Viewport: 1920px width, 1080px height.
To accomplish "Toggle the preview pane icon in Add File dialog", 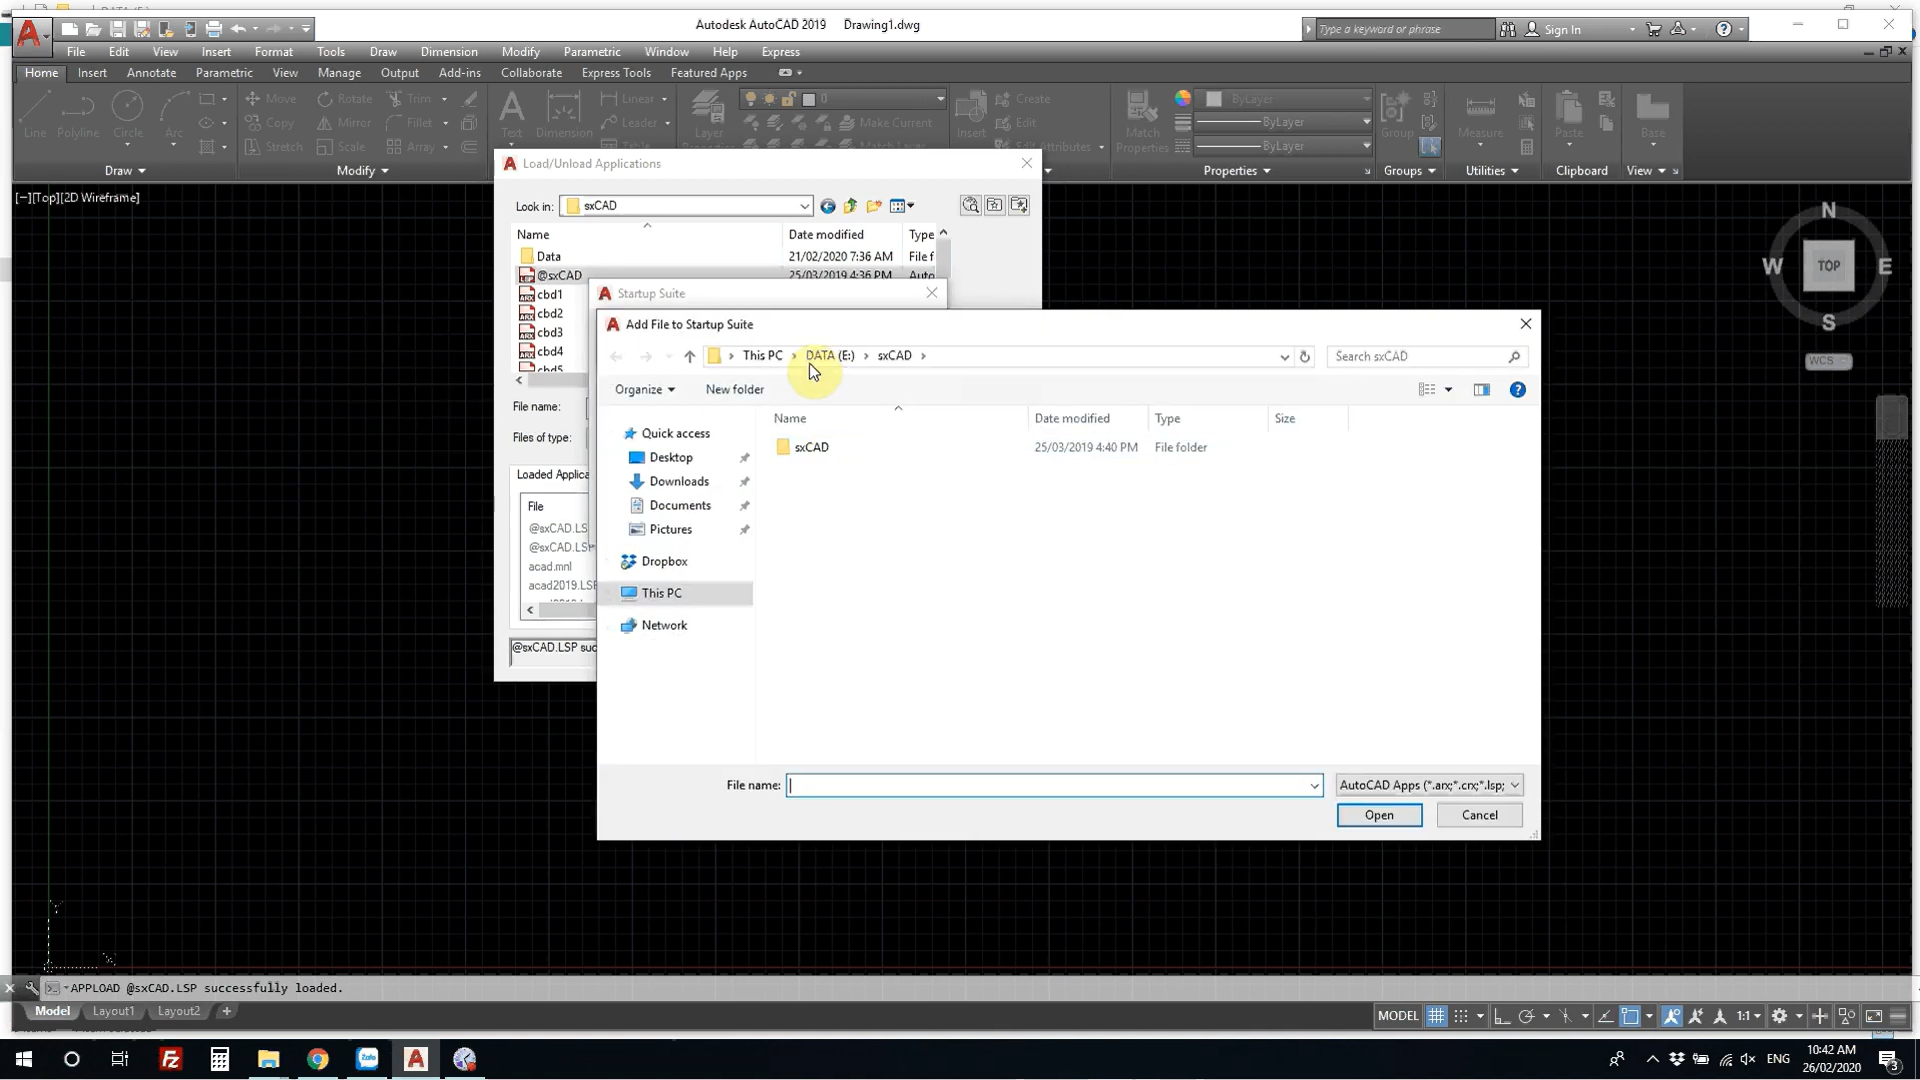I will (1481, 389).
